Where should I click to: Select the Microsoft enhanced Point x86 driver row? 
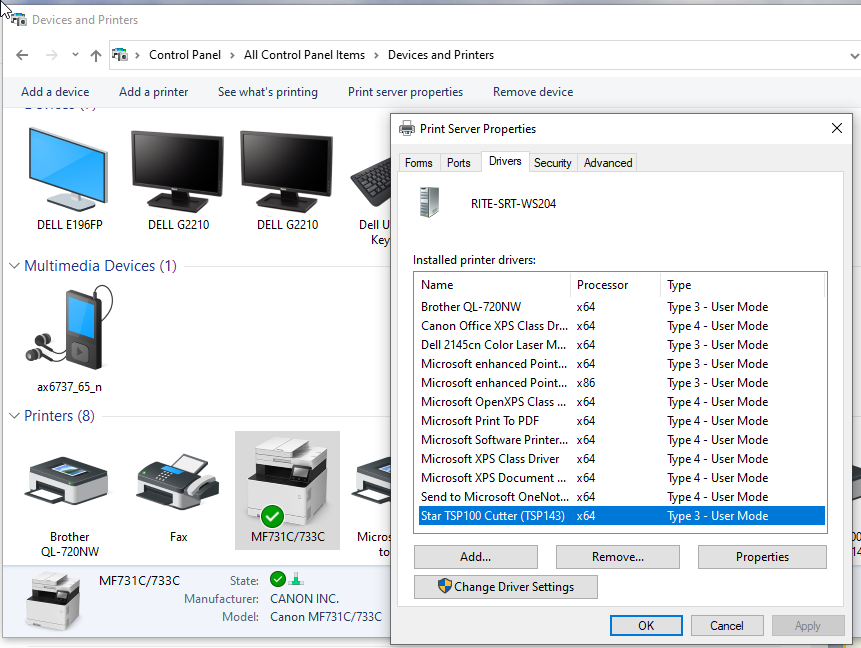622,383
